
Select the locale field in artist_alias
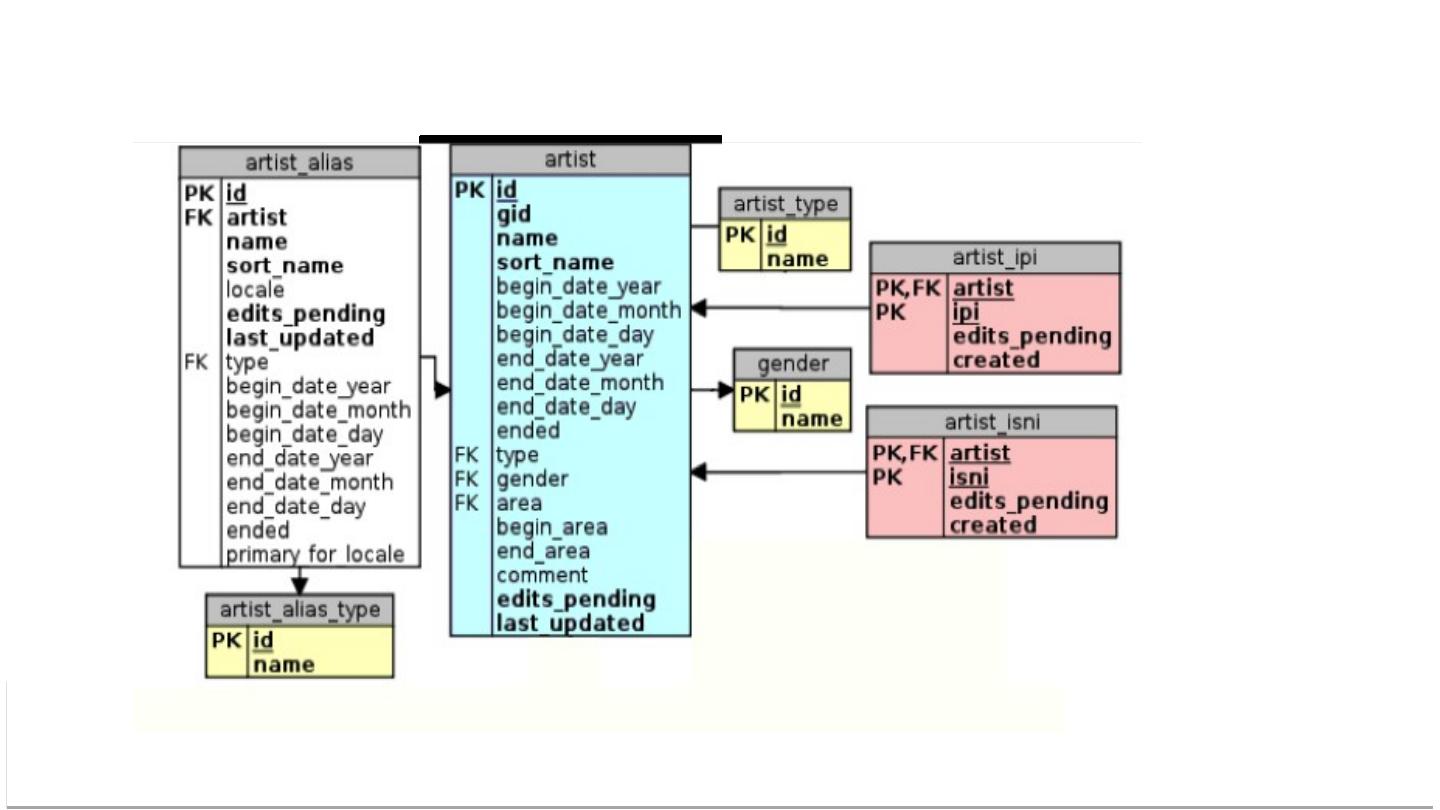pyautogui.click(x=255, y=289)
